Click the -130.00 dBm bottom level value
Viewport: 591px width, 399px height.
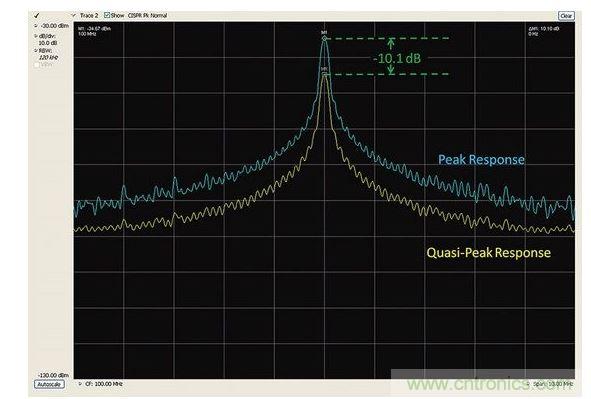tap(53, 375)
